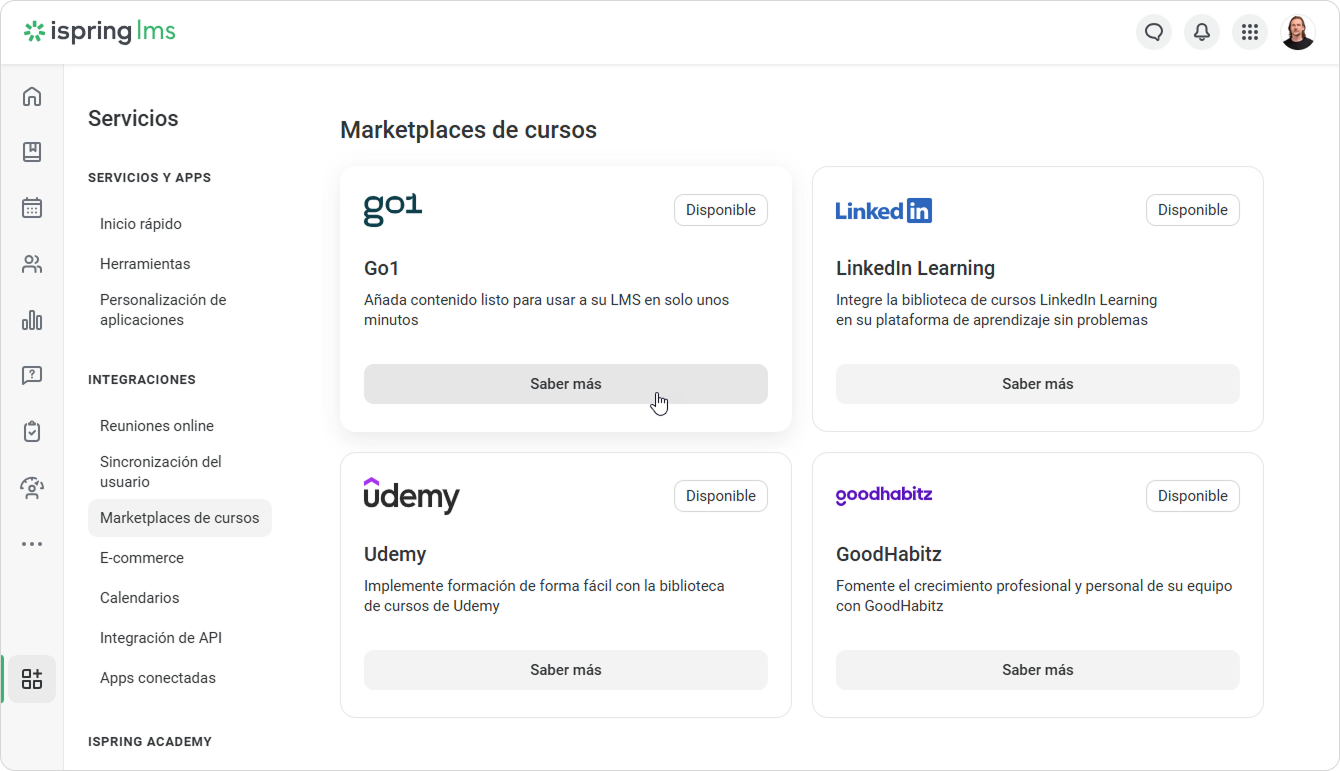The image size is (1340, 771).
Task: Click Saber más under Udemy
Action: point(566,670)
